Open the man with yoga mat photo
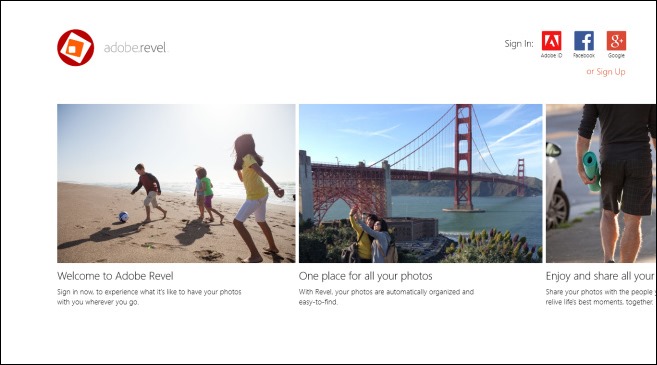 pyautogui.click(x=601, y=184)
